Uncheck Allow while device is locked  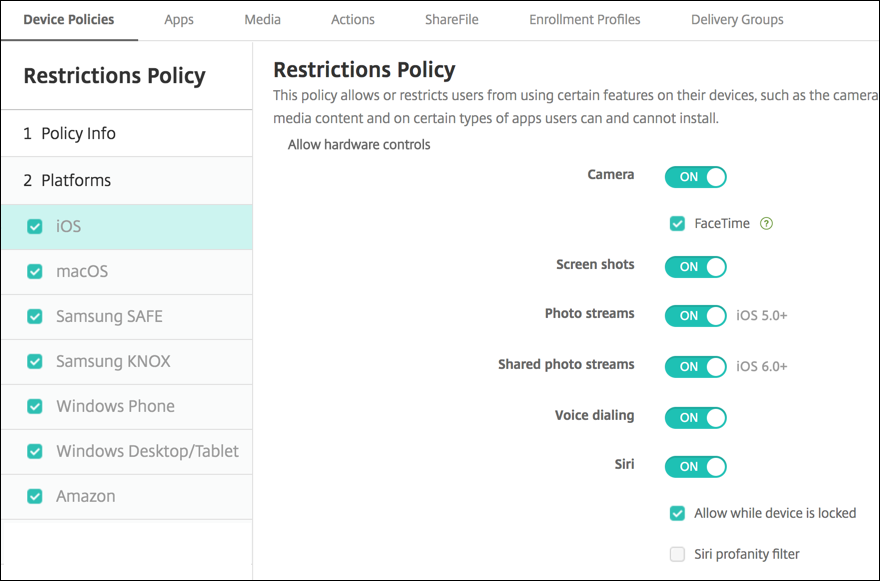click(678, 513)
